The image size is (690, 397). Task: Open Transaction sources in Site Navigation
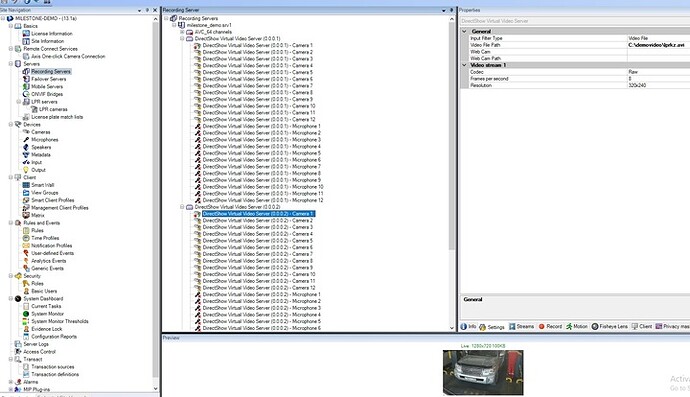(x=52, y=367)
